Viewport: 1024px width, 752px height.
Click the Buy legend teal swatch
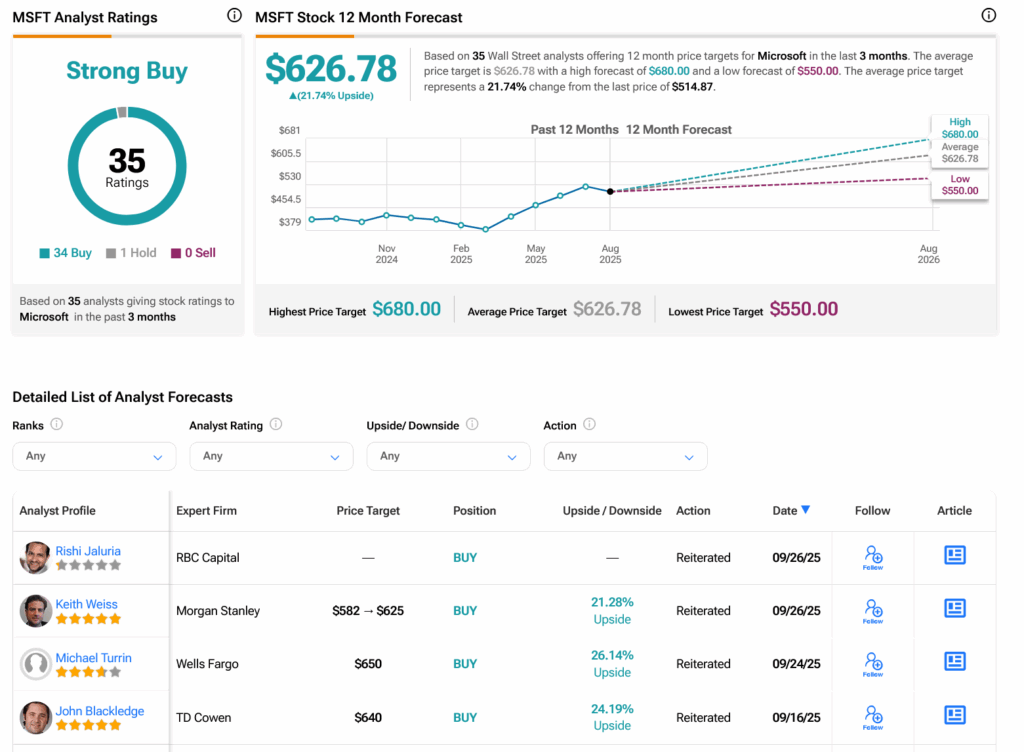(x=45, y=254)
